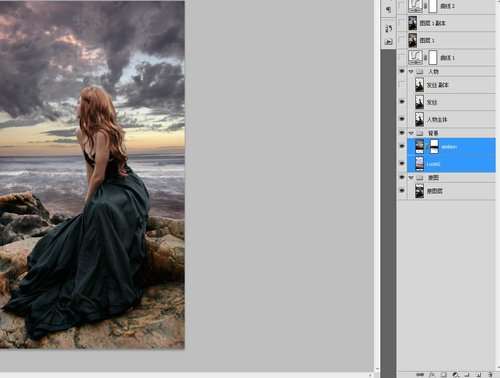Collapse the 人物 group triangle
Viewport: 500px width, 378px height.
pos(411,71)
